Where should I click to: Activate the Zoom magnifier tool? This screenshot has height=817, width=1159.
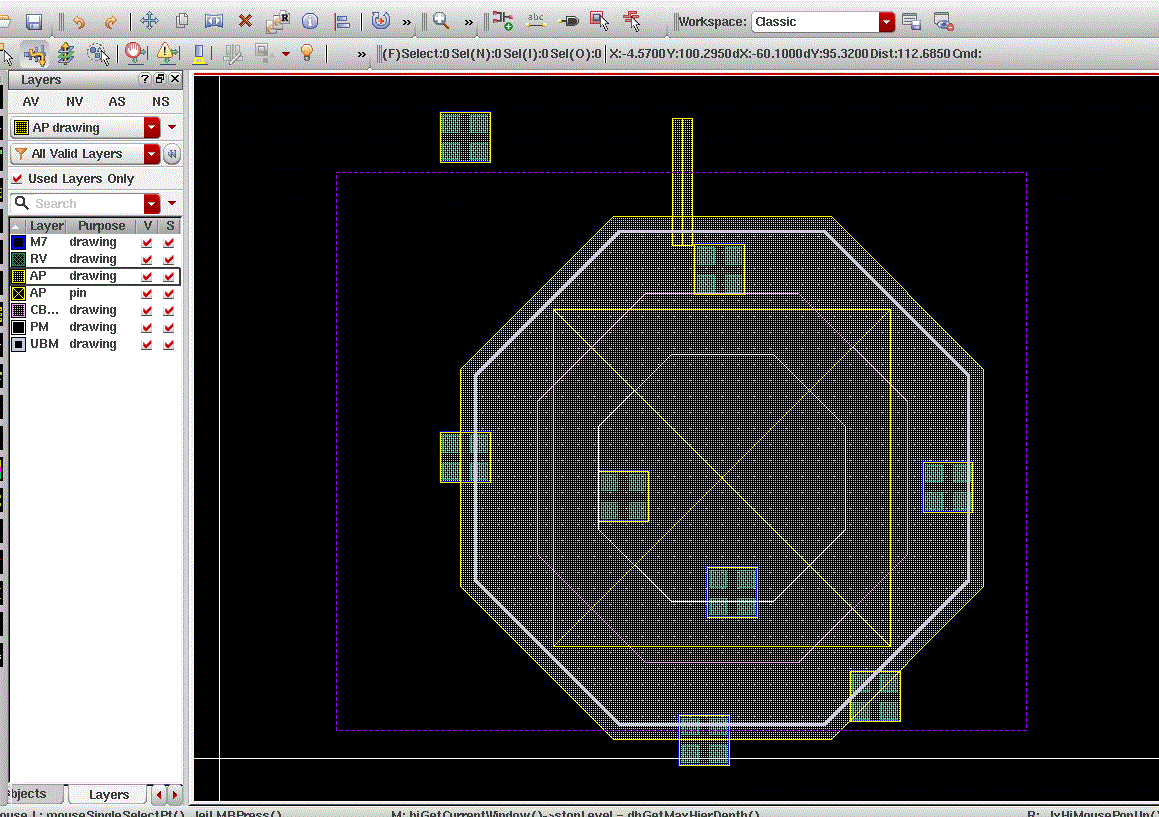pyautogui.click(x=441, y=21)
